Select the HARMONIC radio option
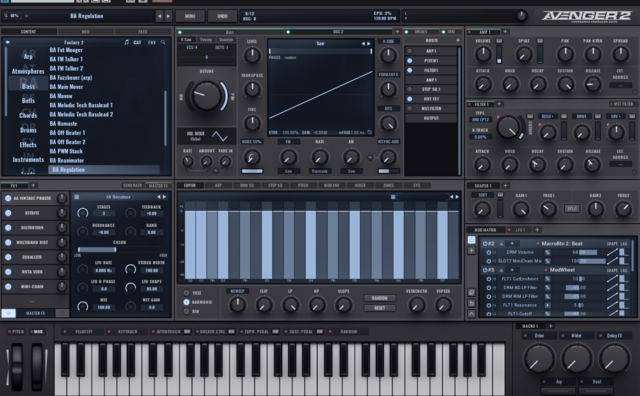Screen dimensions: 640x396 click(x=186, y=302)
